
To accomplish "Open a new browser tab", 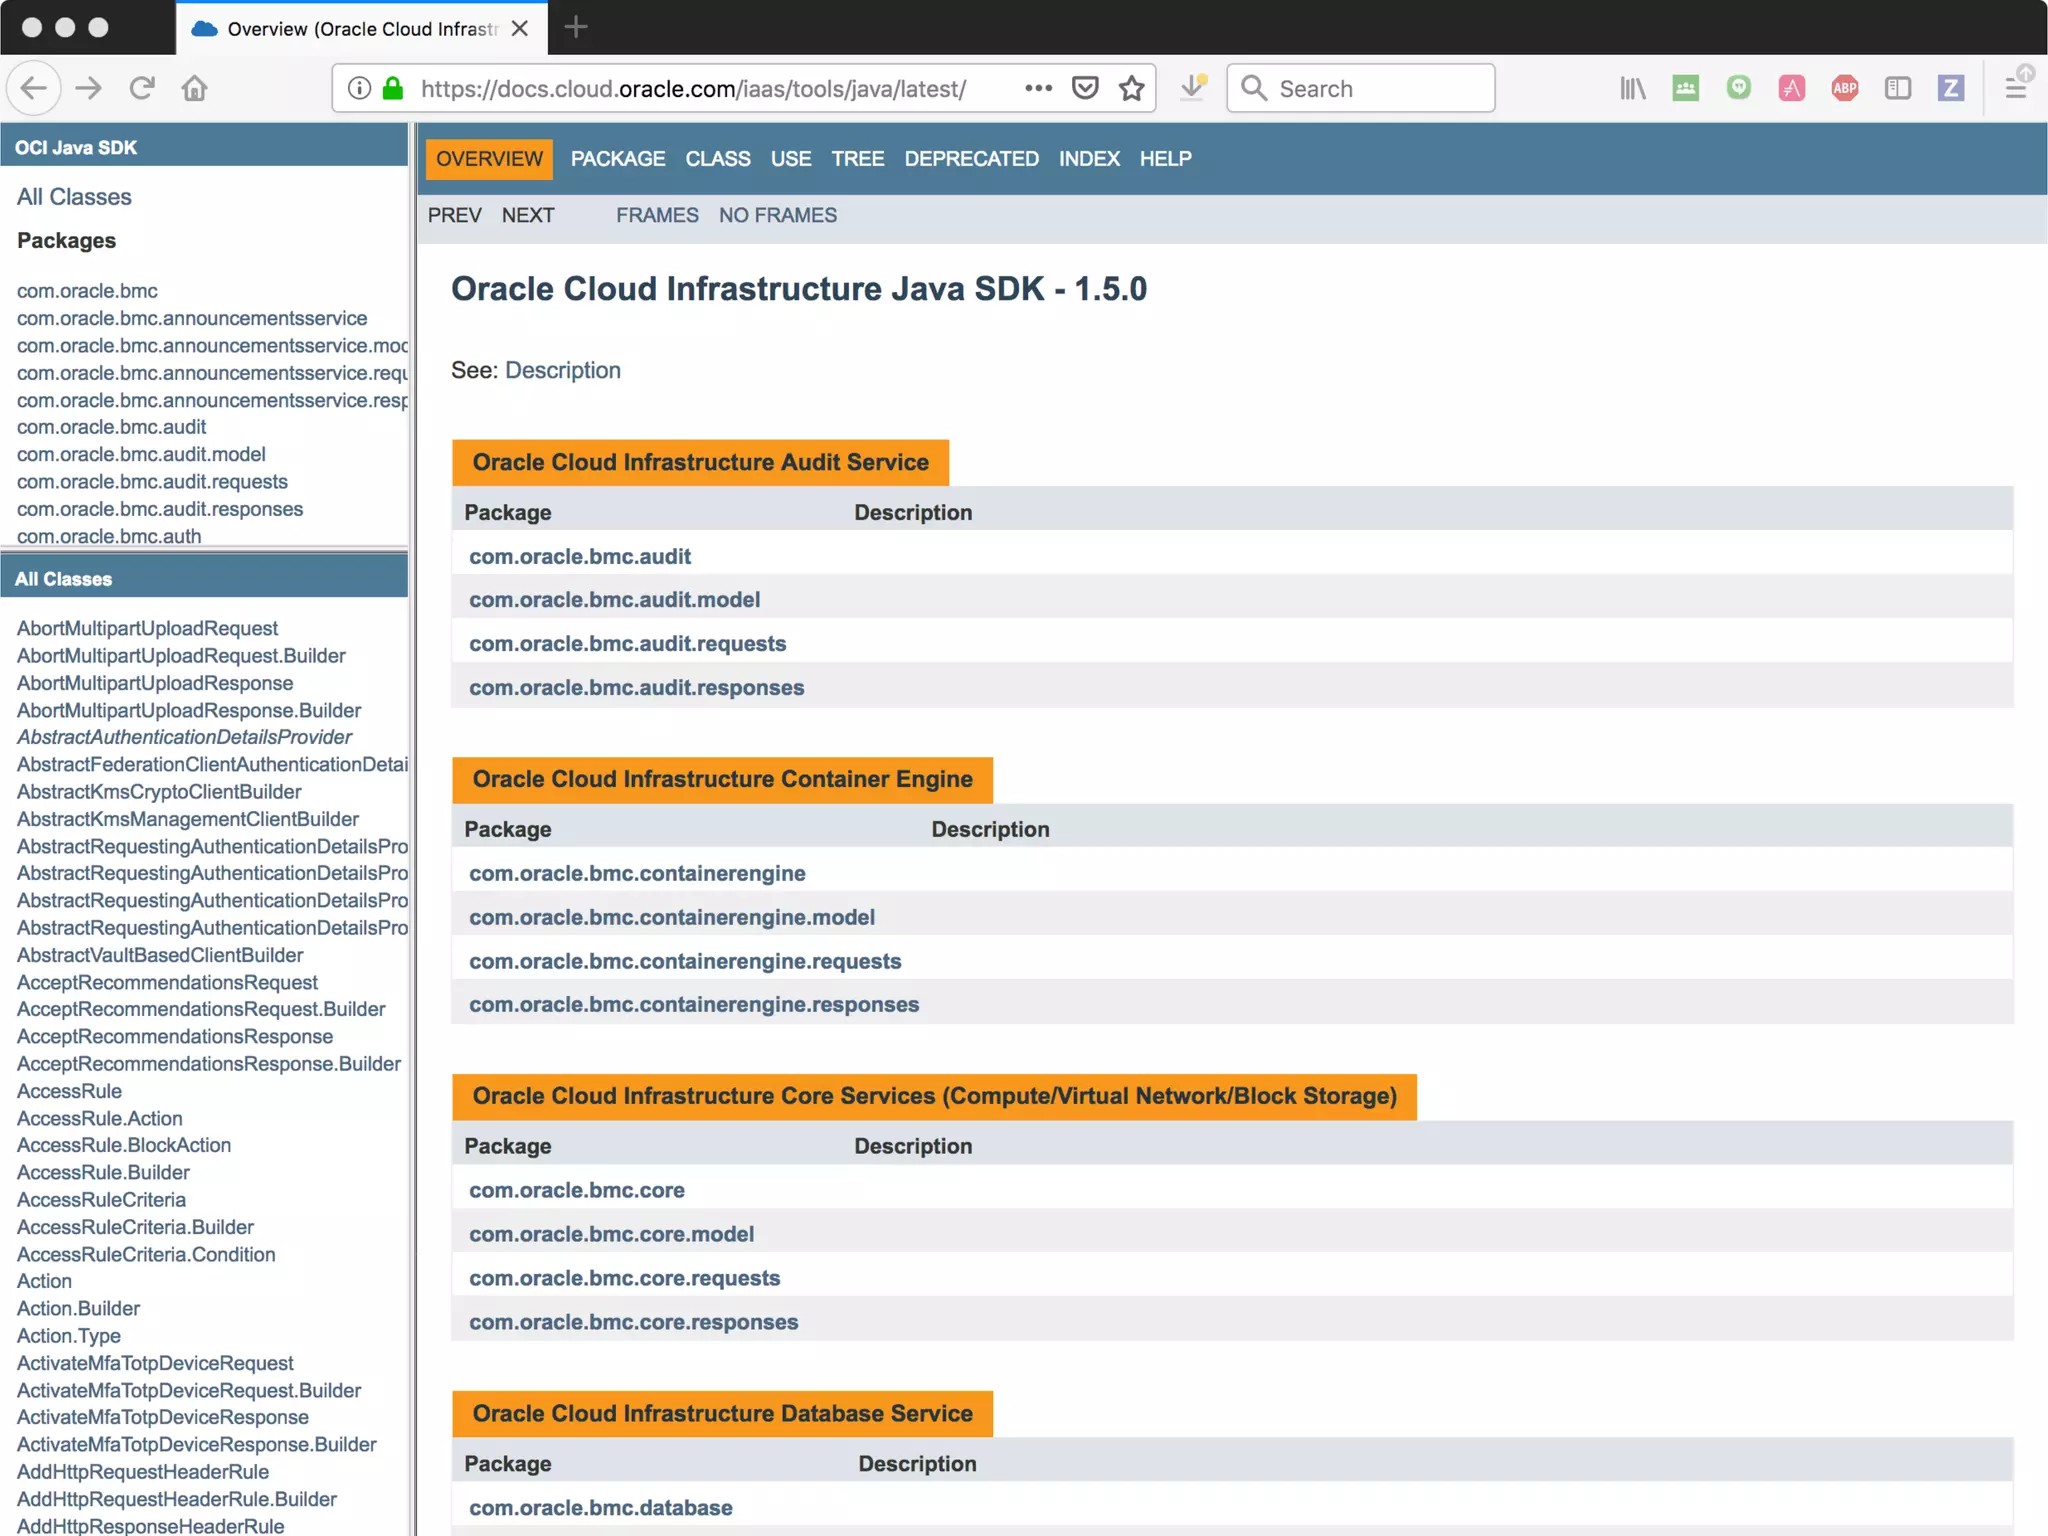I will (576, 27).
